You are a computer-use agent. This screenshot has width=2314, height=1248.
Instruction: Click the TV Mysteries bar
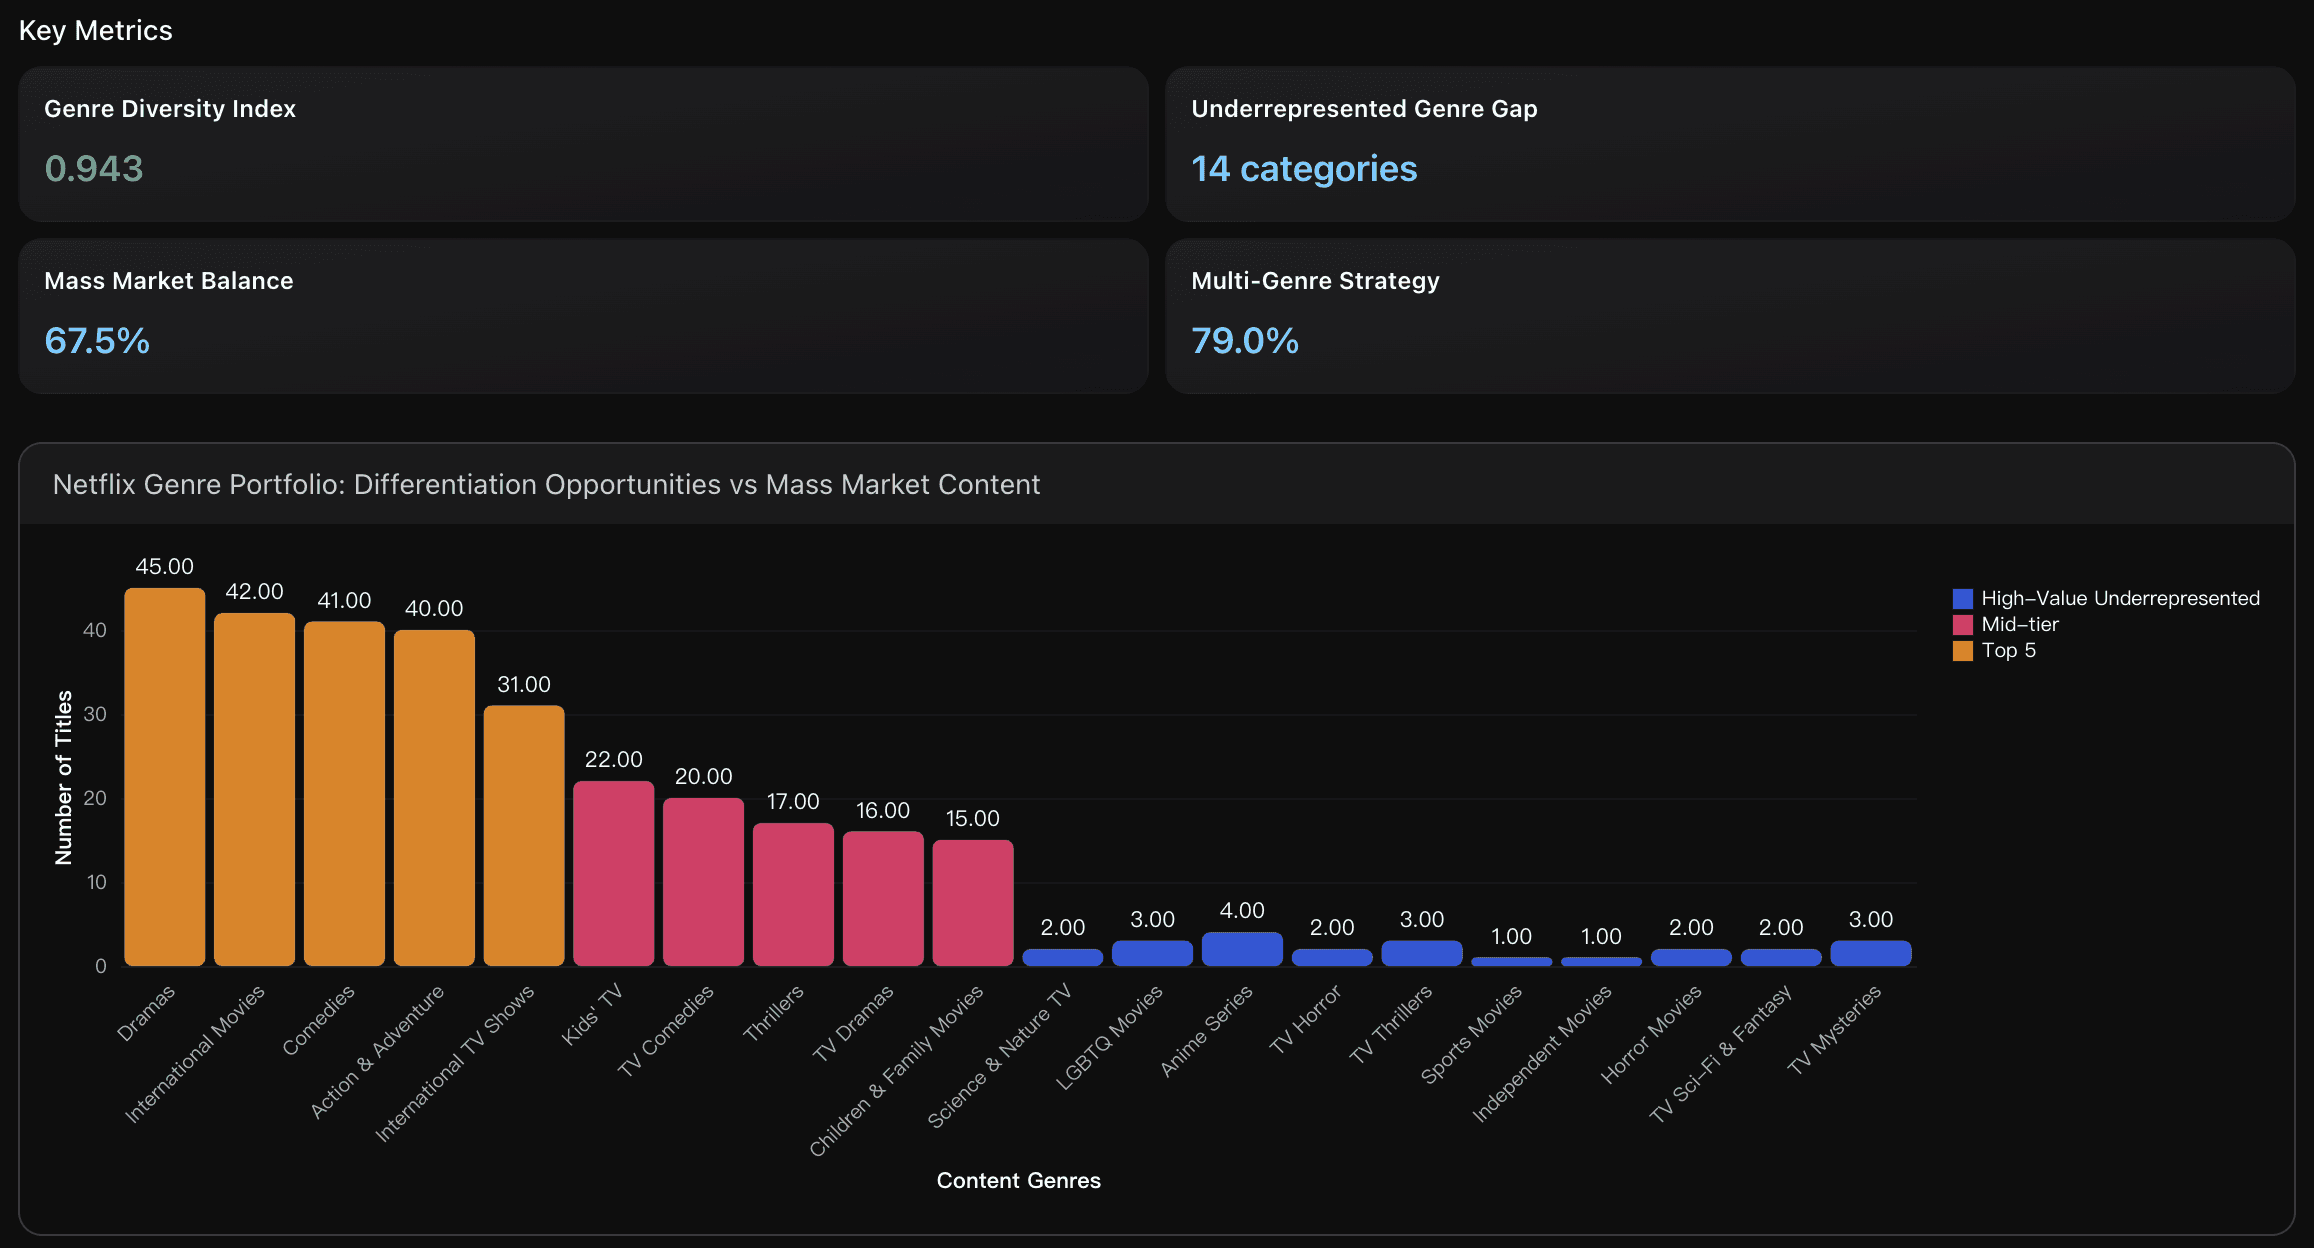point(1870,955)
